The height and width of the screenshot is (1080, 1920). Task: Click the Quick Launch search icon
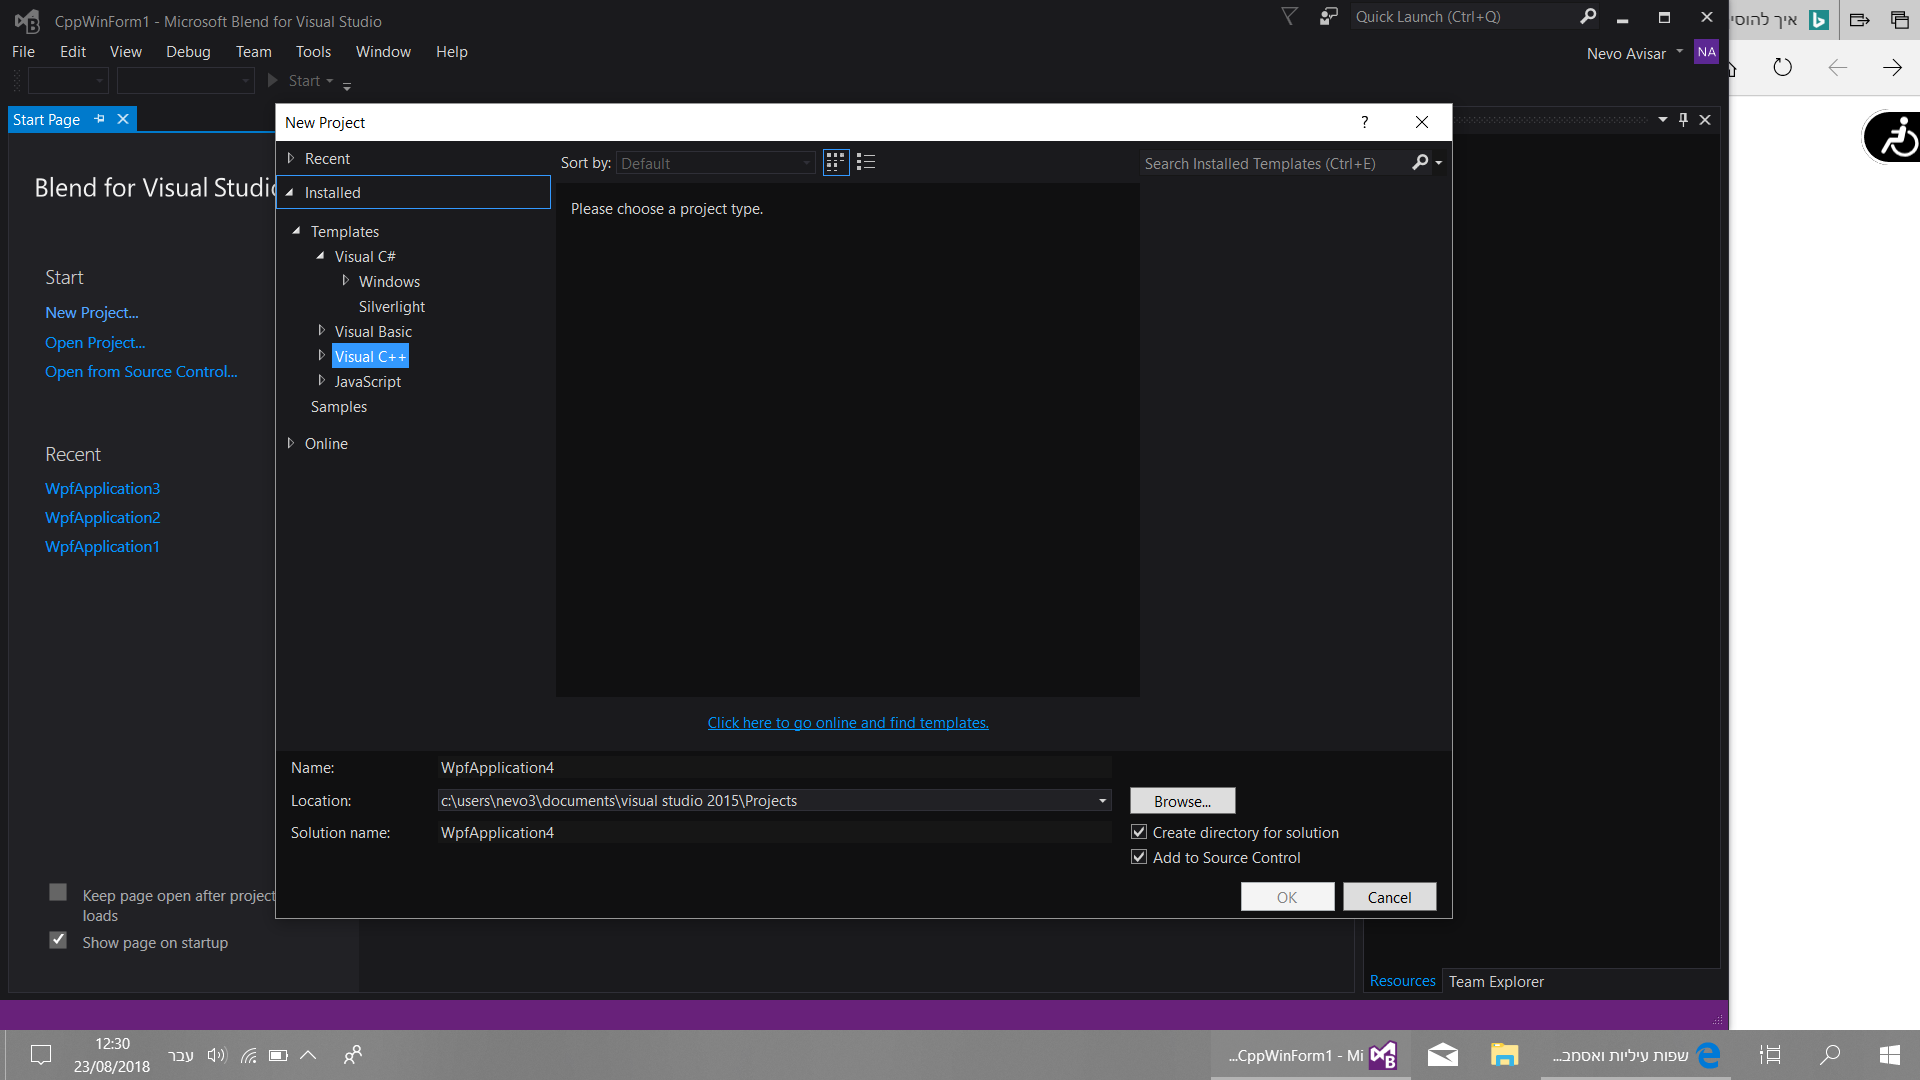pyautogui.click(x=1589, y=16)
